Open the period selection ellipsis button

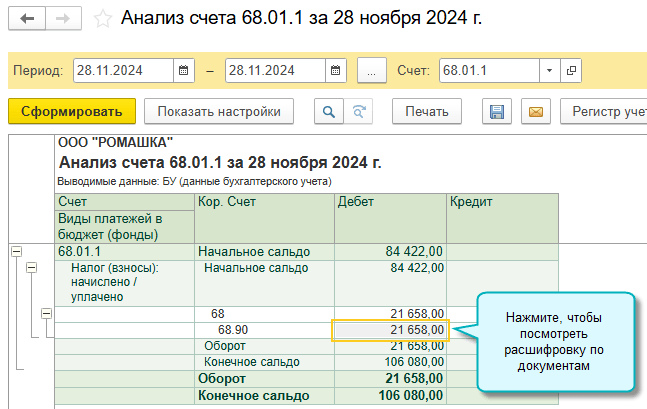pyautogui.click(x=371, y=71)
